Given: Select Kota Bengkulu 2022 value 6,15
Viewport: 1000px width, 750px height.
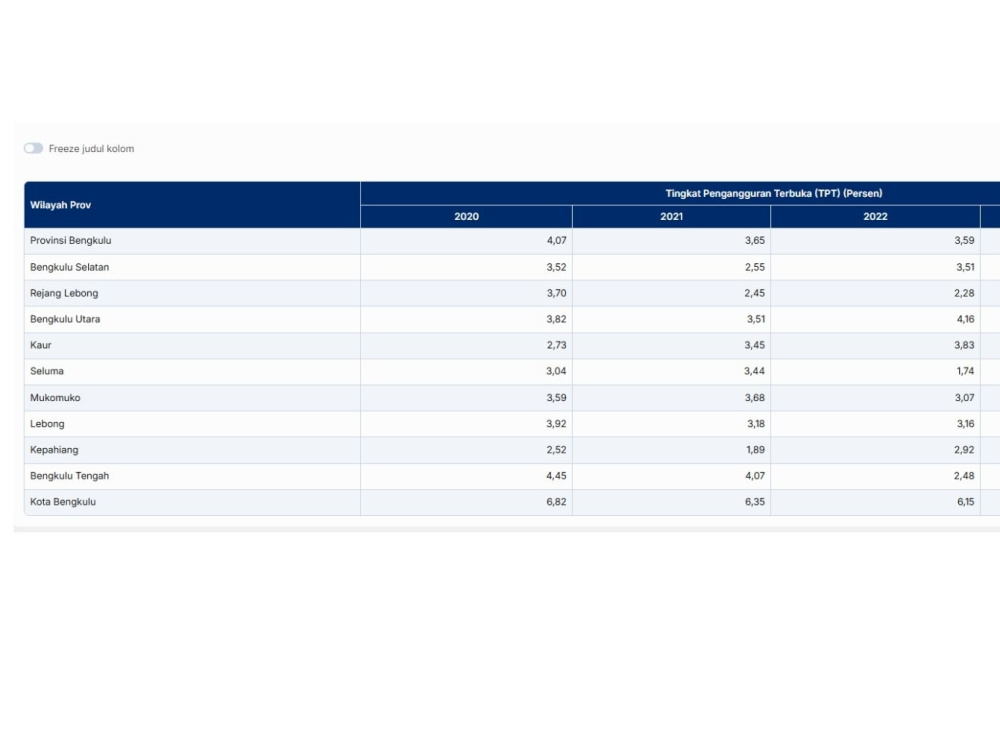Looking at the screenshot, I should point(966,502).
